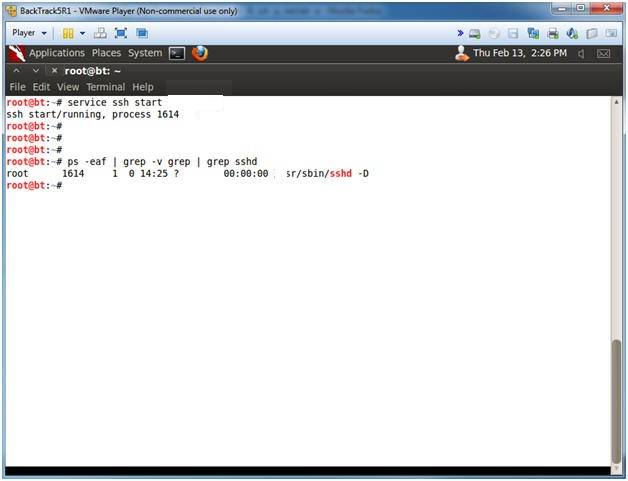Screen dimensions: 628x481
Task: Switch to Unity mode icon
Action: click(142, 33)
